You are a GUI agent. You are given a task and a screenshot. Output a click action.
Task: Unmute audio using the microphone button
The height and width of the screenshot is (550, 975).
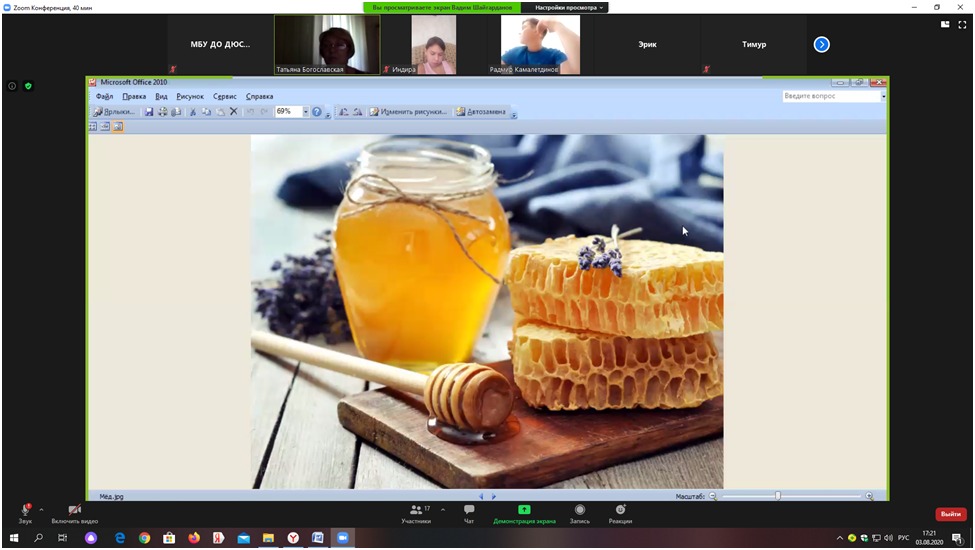[25, 510]
